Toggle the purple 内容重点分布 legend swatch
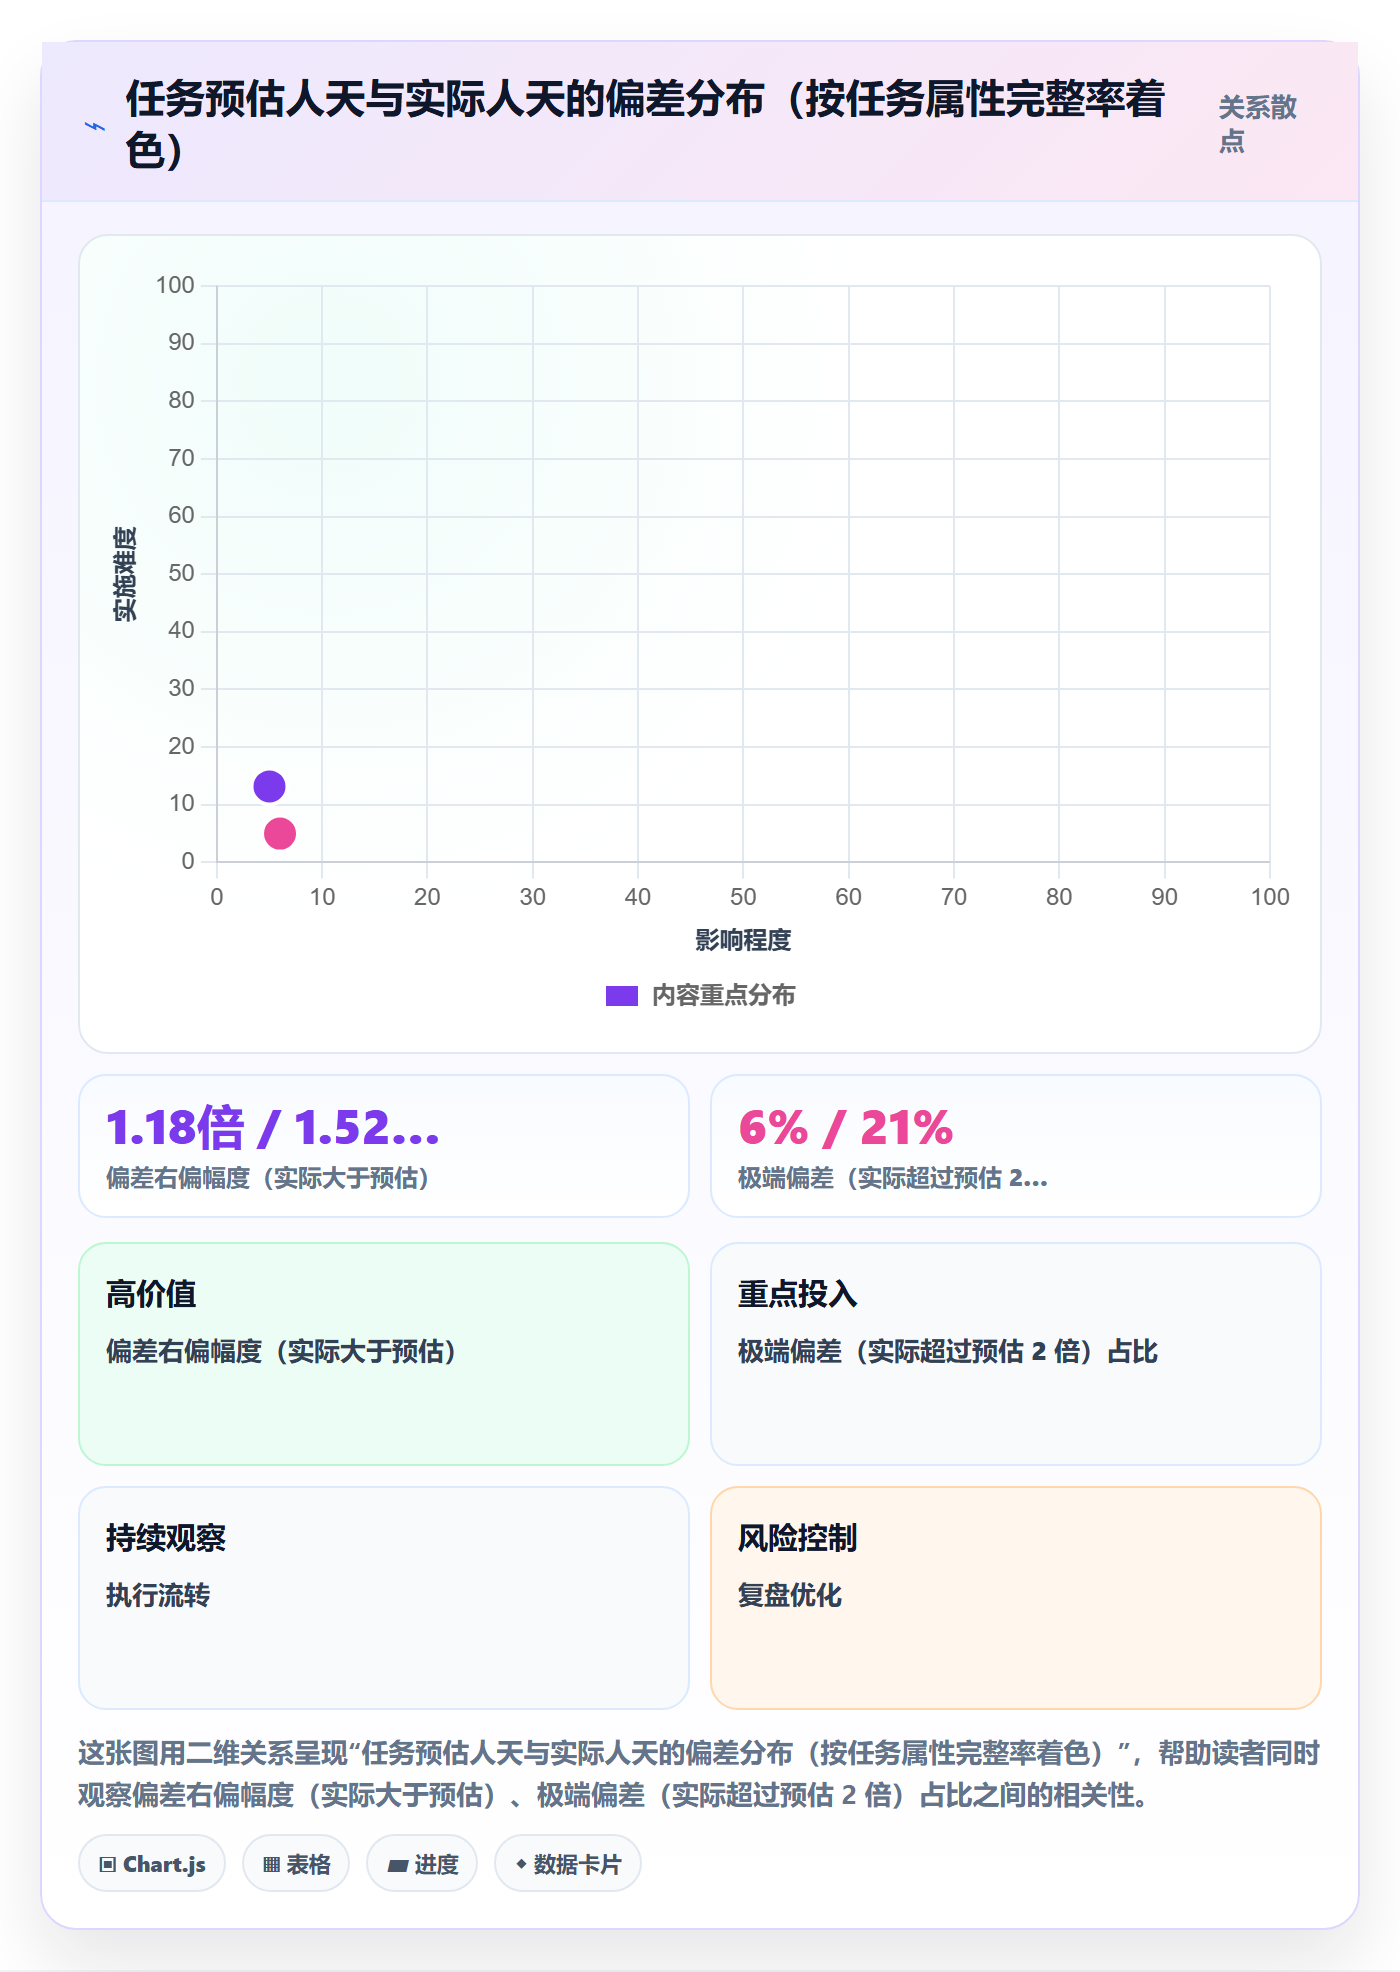Viewport: 1400px width, 1972px height. click(x=622, y=996)
